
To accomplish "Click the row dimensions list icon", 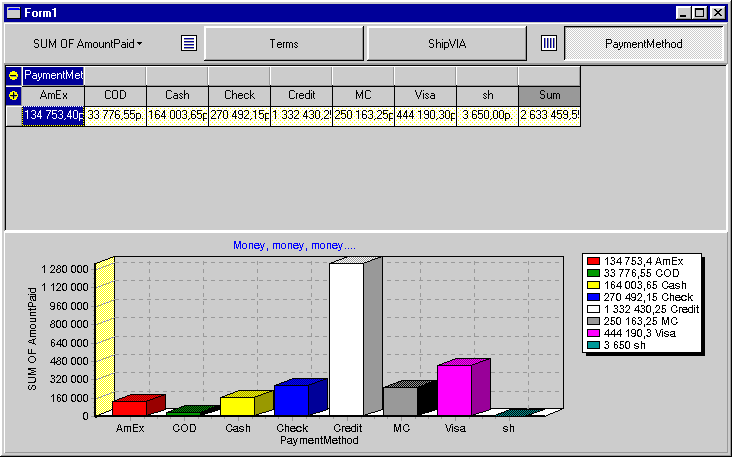I will pyautogui.click(x=189, y=43).
